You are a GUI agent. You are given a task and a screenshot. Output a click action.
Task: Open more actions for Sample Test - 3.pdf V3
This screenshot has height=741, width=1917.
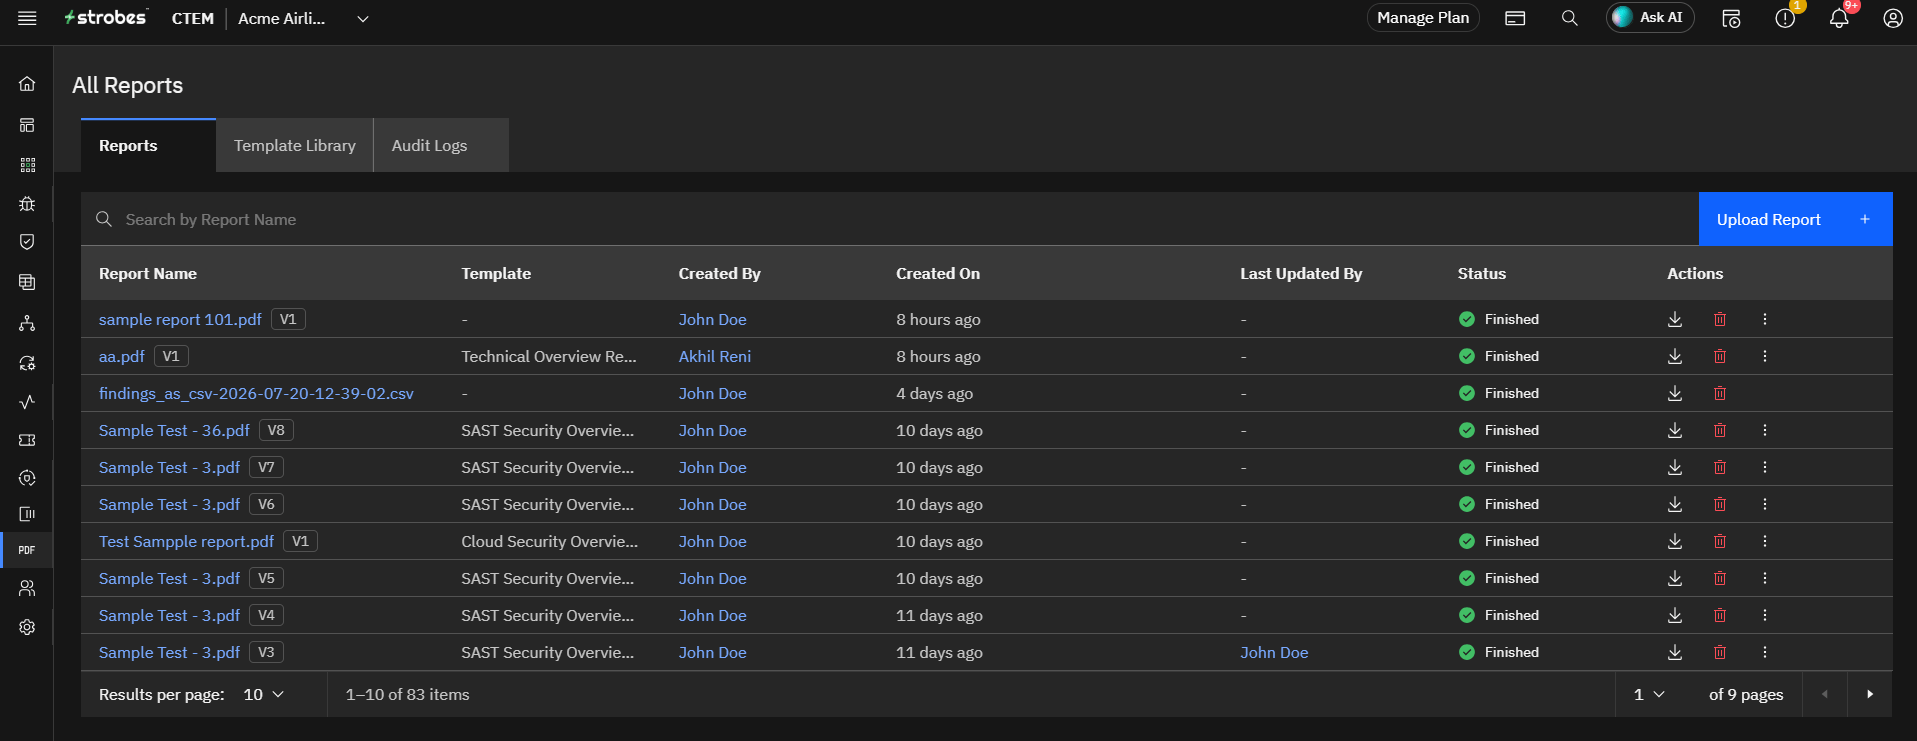click(x=1765, y=652)
